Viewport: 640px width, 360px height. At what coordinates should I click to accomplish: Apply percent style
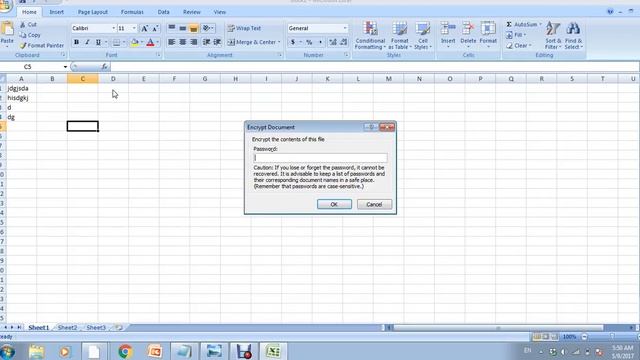(309, 42)
